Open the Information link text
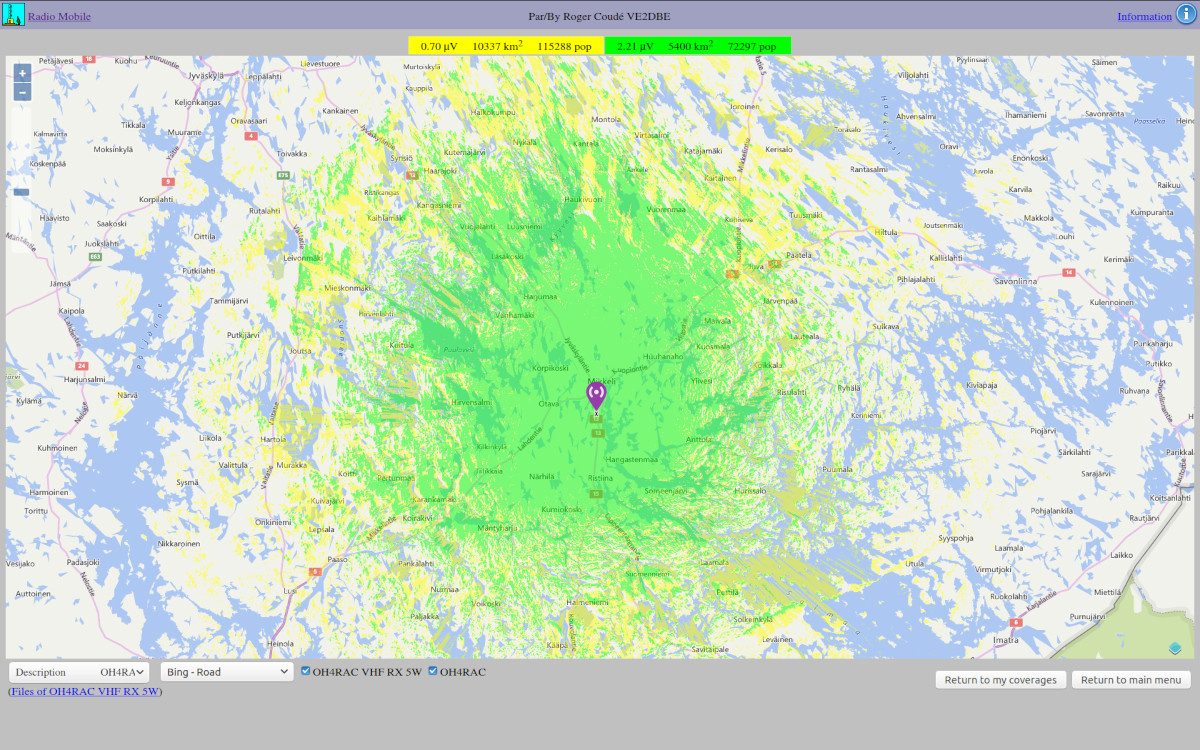1200x750 pixels. point(1144,16)
